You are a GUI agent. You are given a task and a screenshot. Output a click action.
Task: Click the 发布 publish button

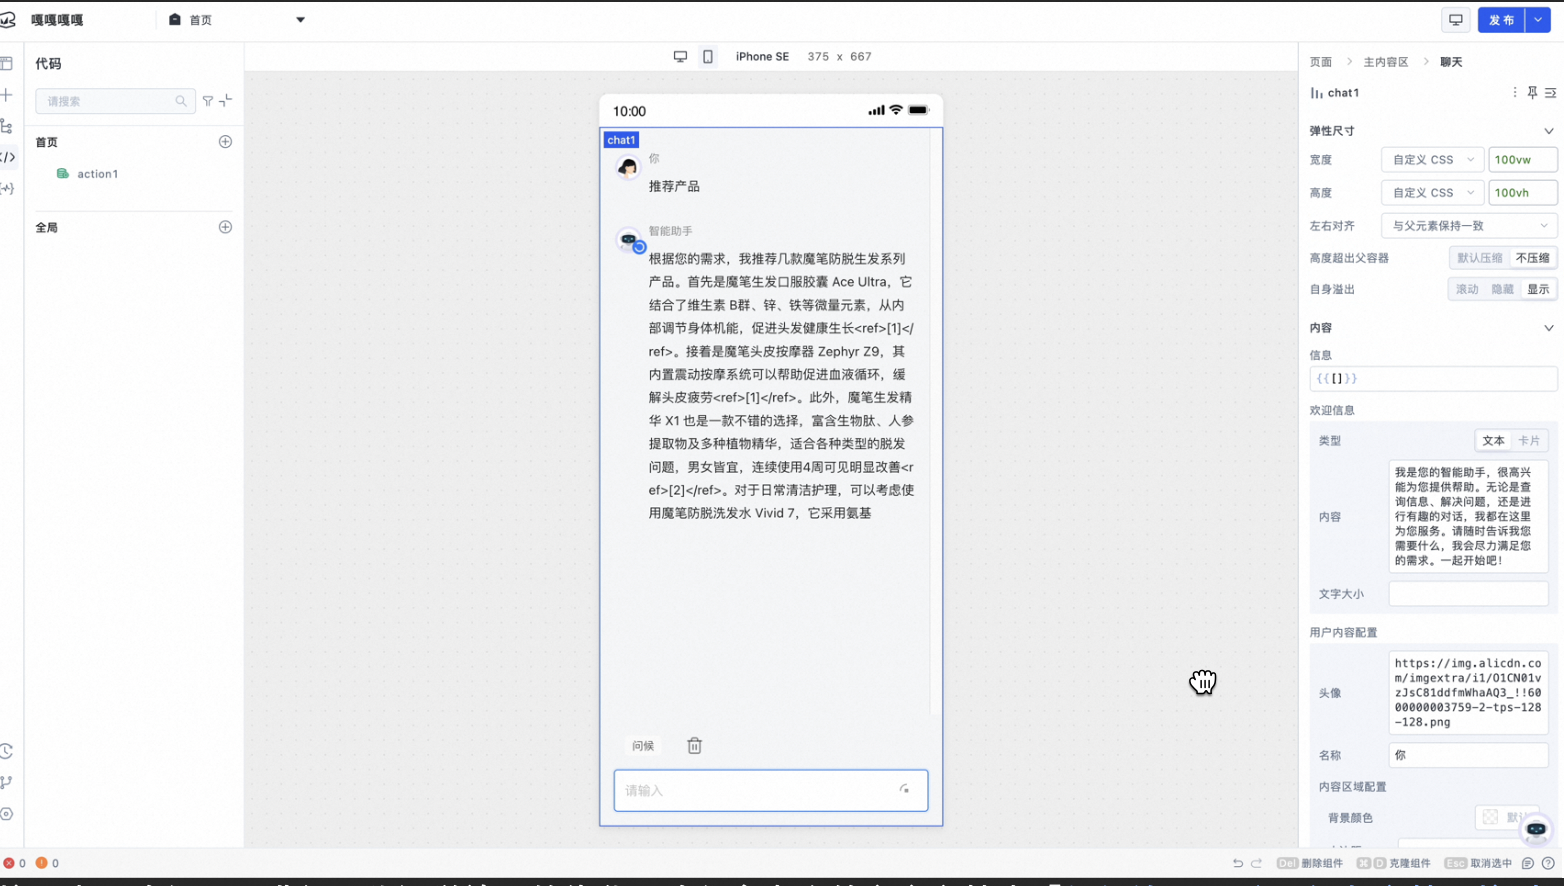tap(1501, 19)
